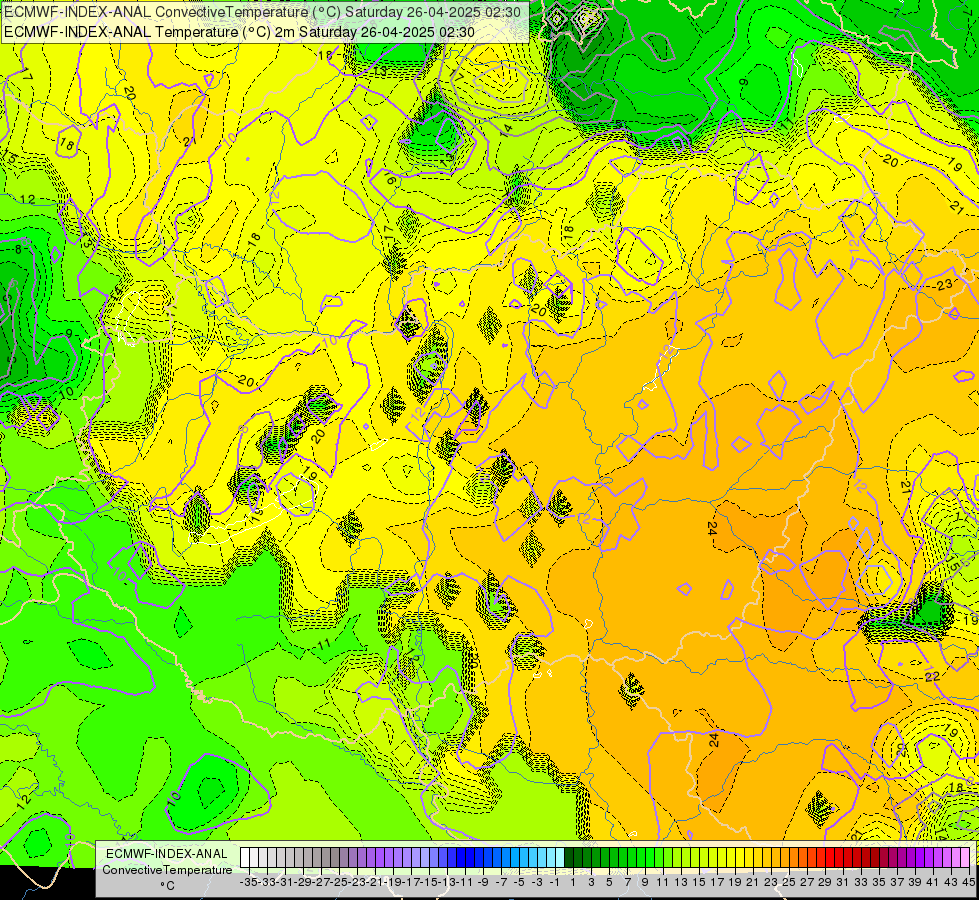Viewport: 979px width, 900px height.
Task: Click the -5 legend scale value
Action: point(519,883)
